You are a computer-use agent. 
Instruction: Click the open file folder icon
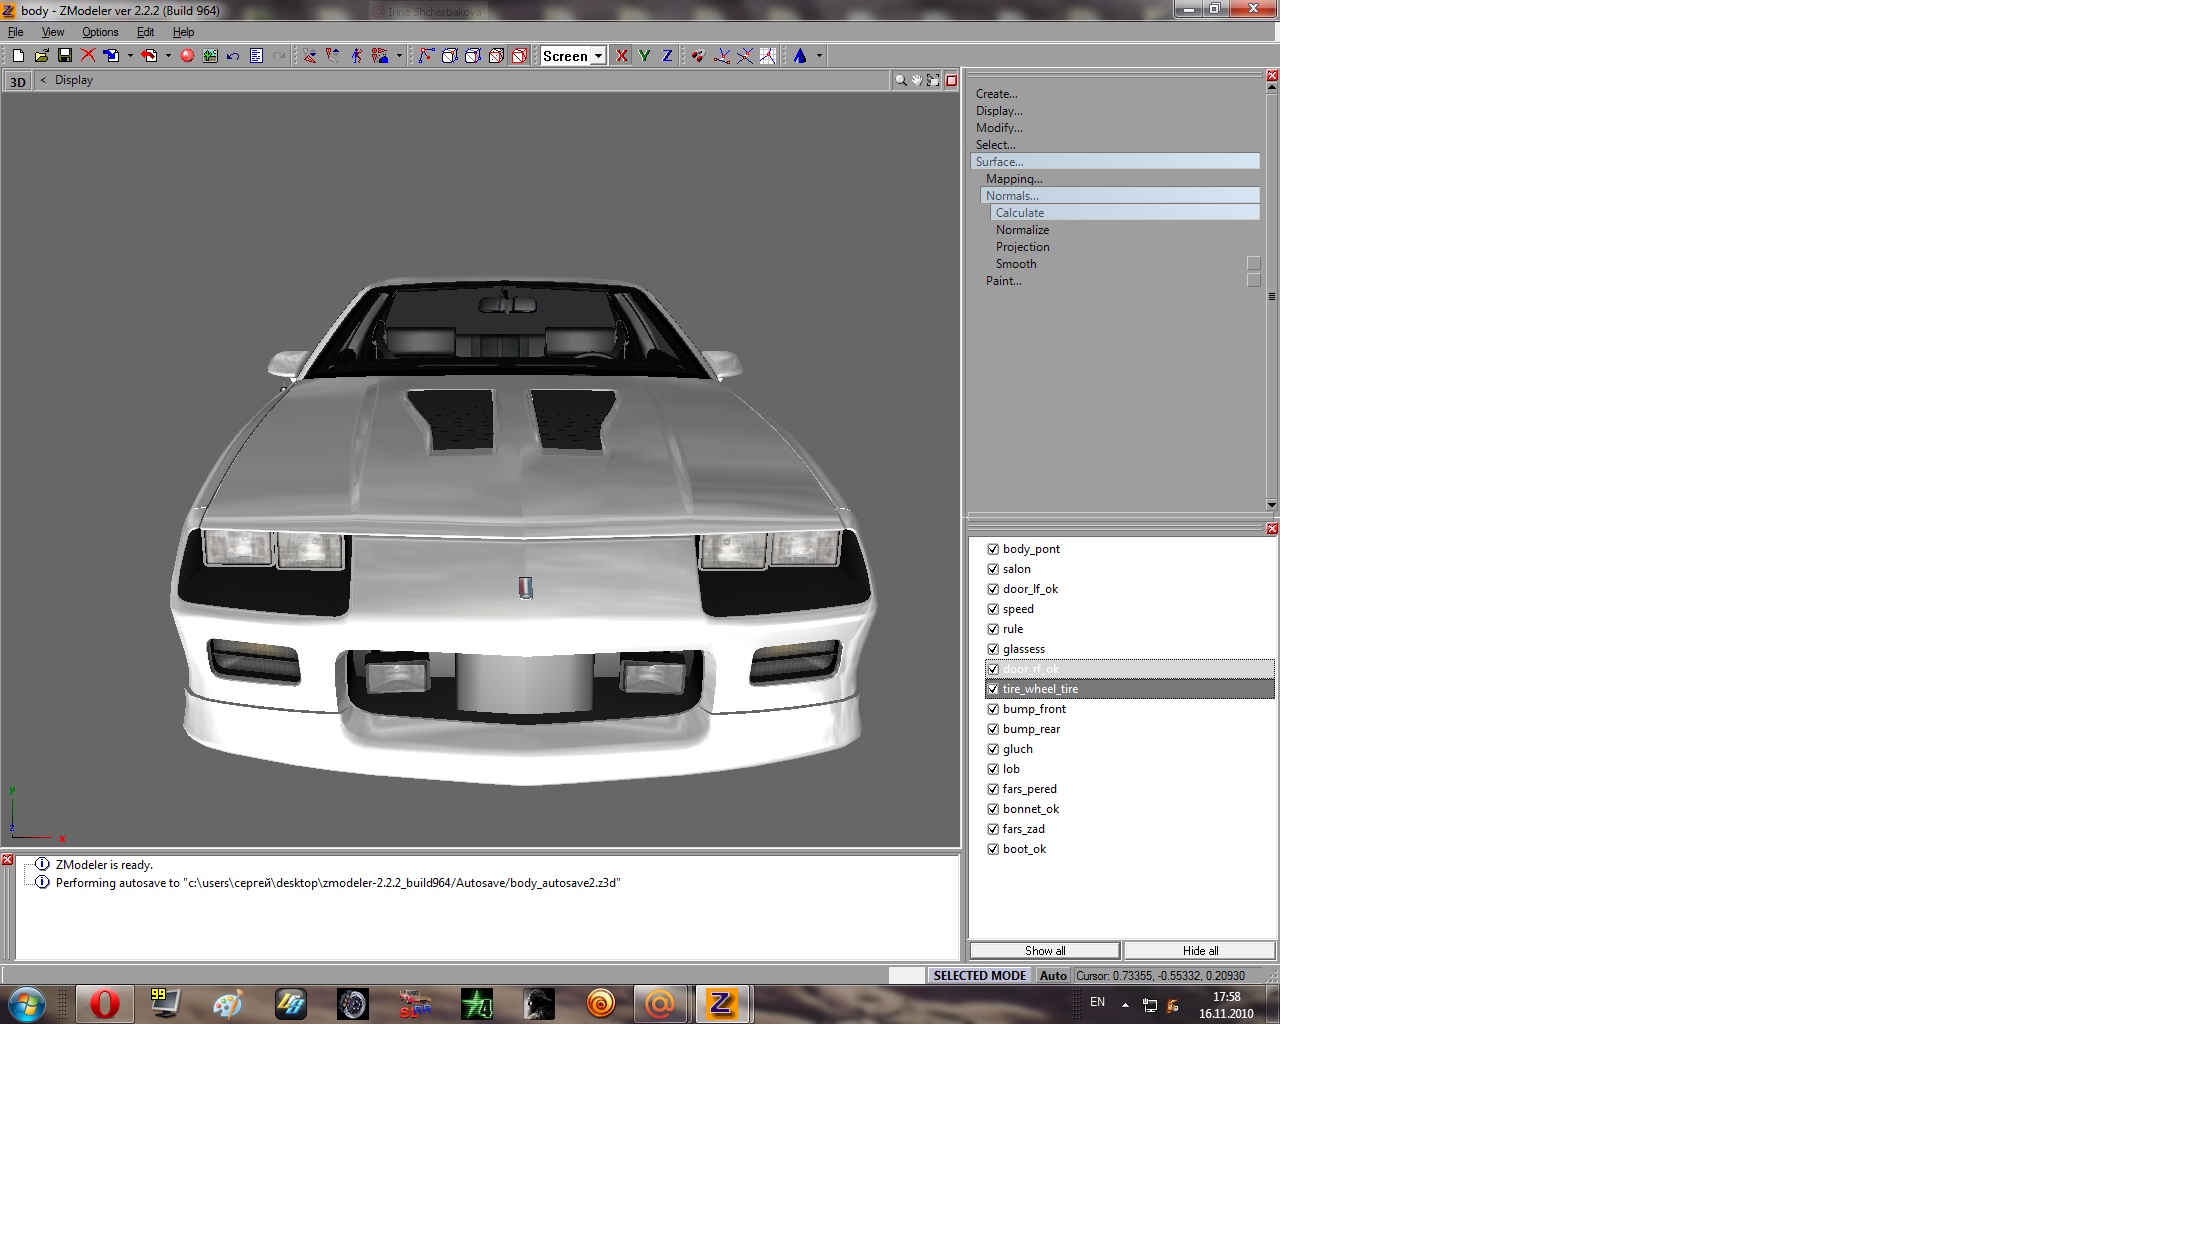click(41, 56)
